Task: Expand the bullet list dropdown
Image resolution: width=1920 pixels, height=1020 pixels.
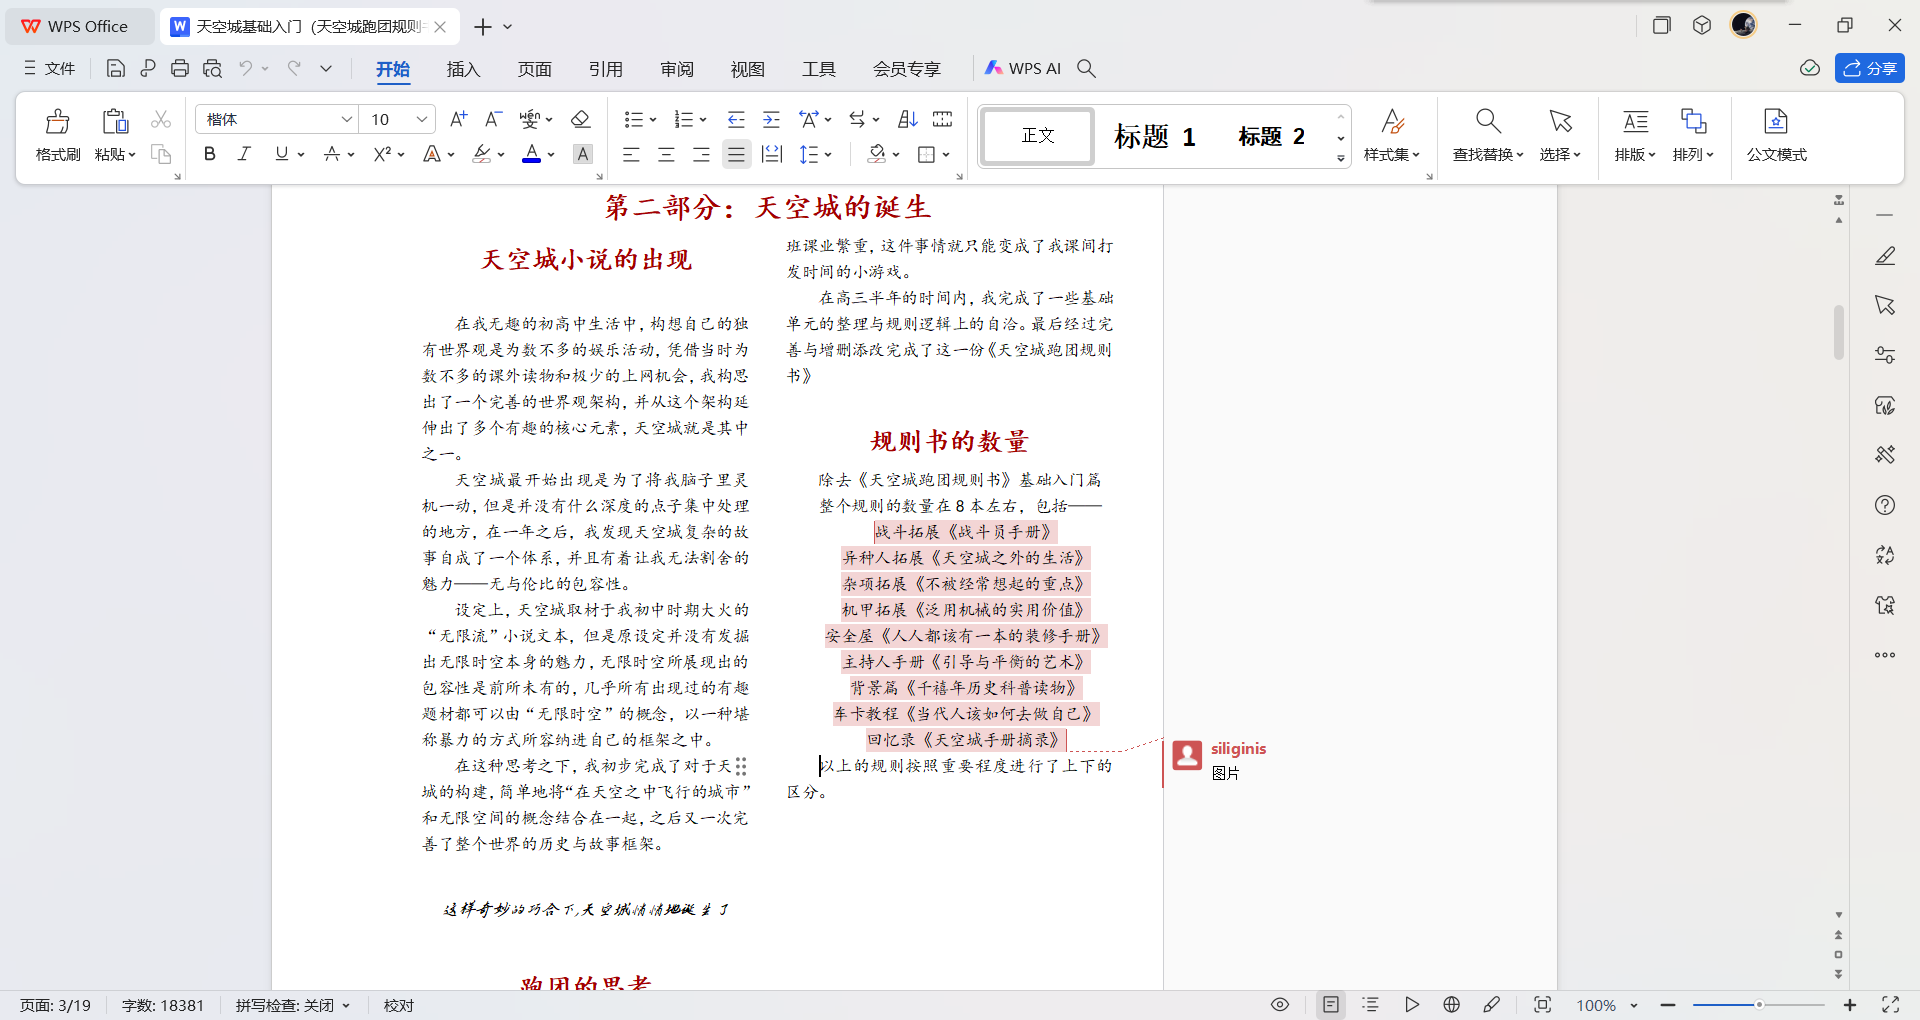Action: click(653, 120)
